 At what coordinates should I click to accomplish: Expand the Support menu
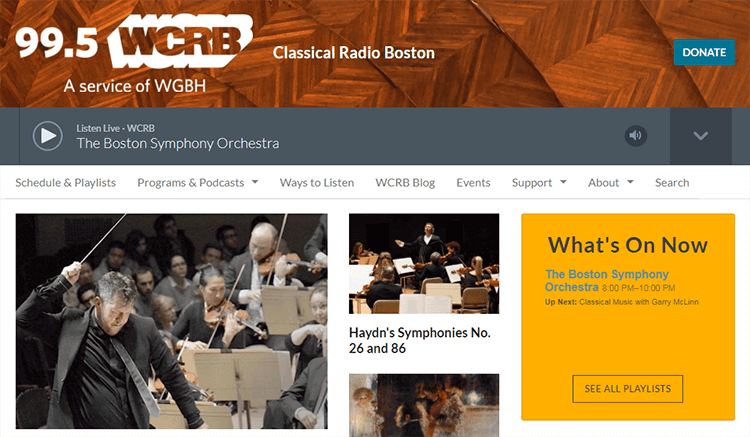[x=539, y=183]
